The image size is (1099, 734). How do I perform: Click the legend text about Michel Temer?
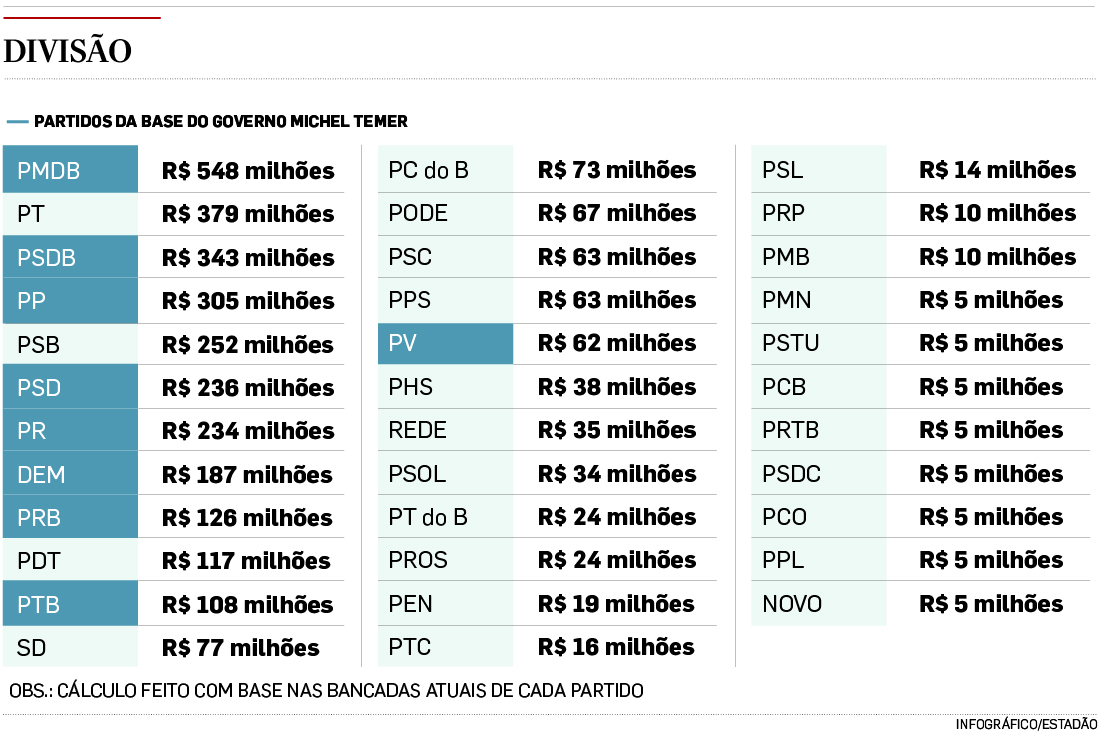click(x=221, y=122)
